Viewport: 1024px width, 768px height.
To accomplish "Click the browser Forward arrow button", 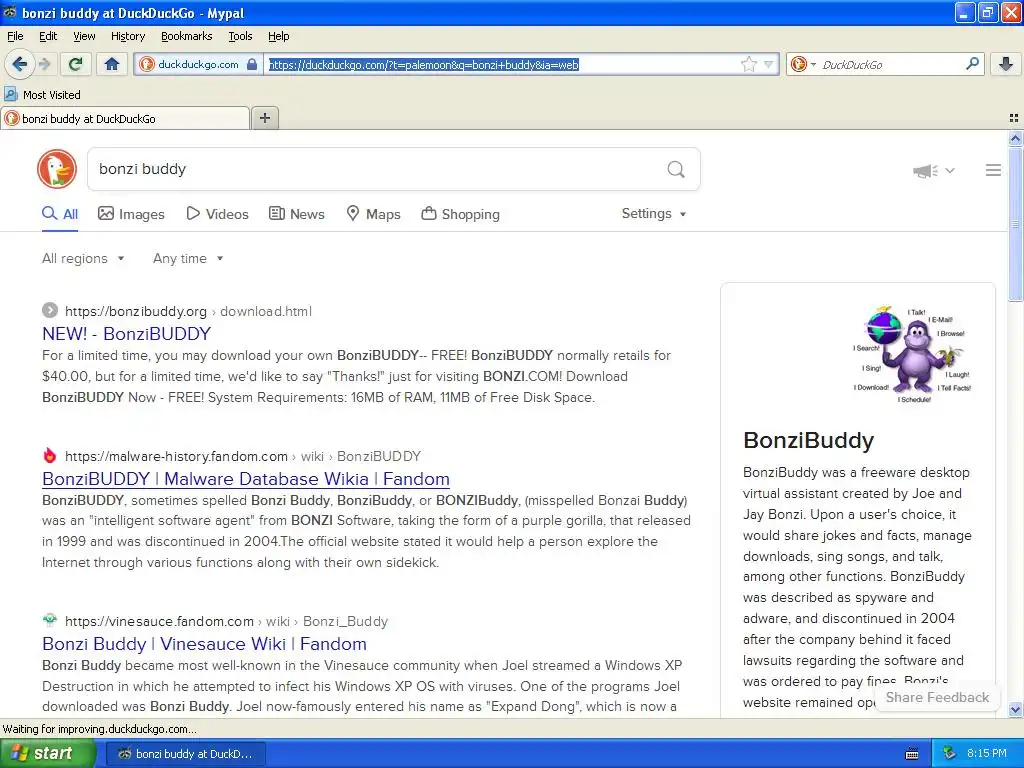I will click(44, 64).
